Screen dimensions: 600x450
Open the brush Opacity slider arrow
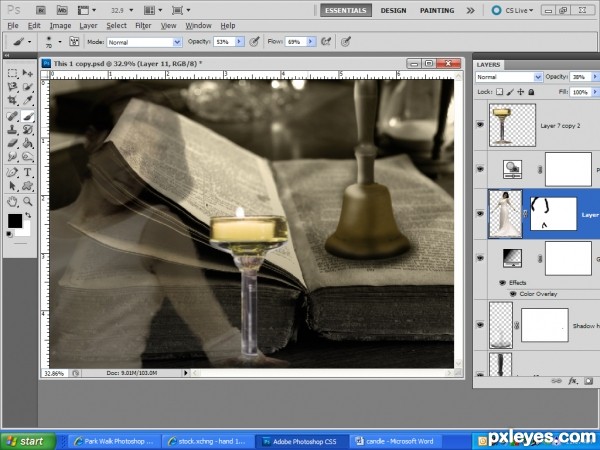pyautogui.click(x=240, y=41)
